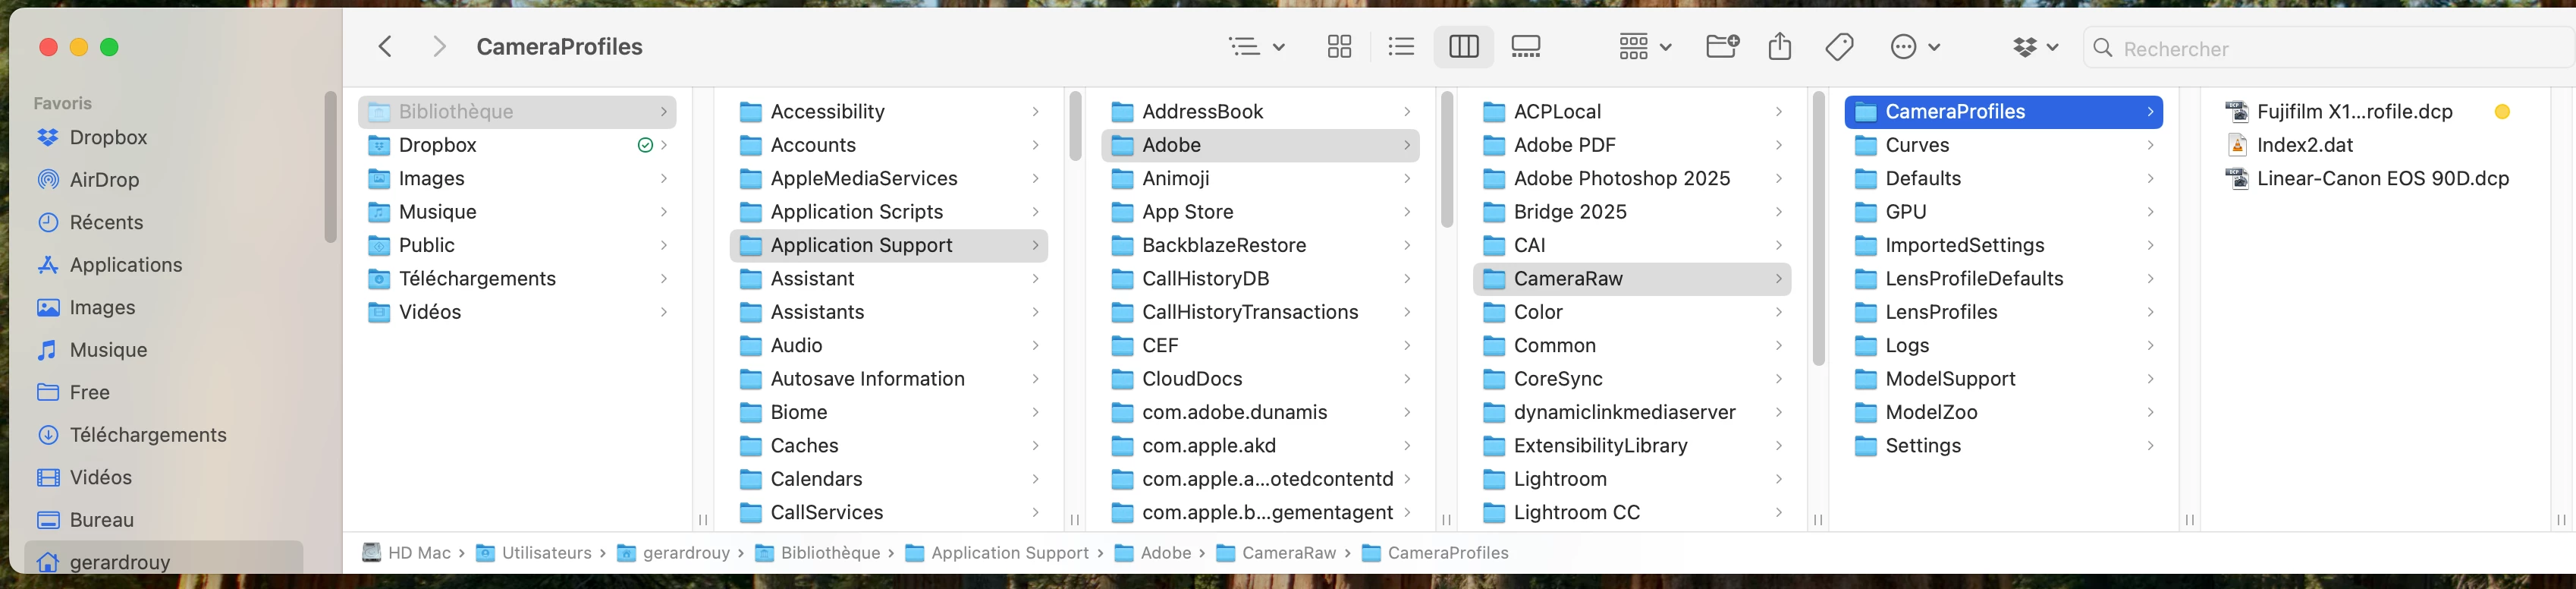Open the action (ellipsis) menu

(x=1915, y=47)
